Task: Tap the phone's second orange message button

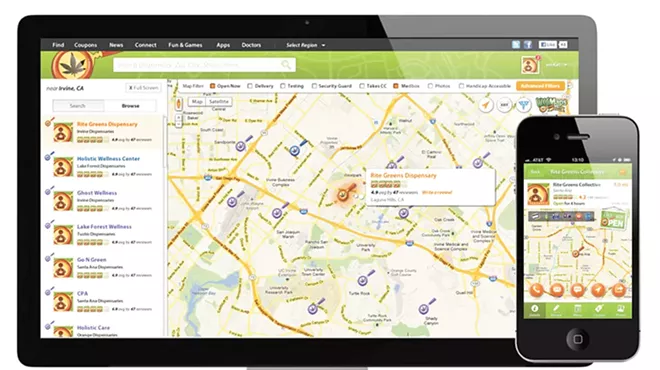Action: 557,290
